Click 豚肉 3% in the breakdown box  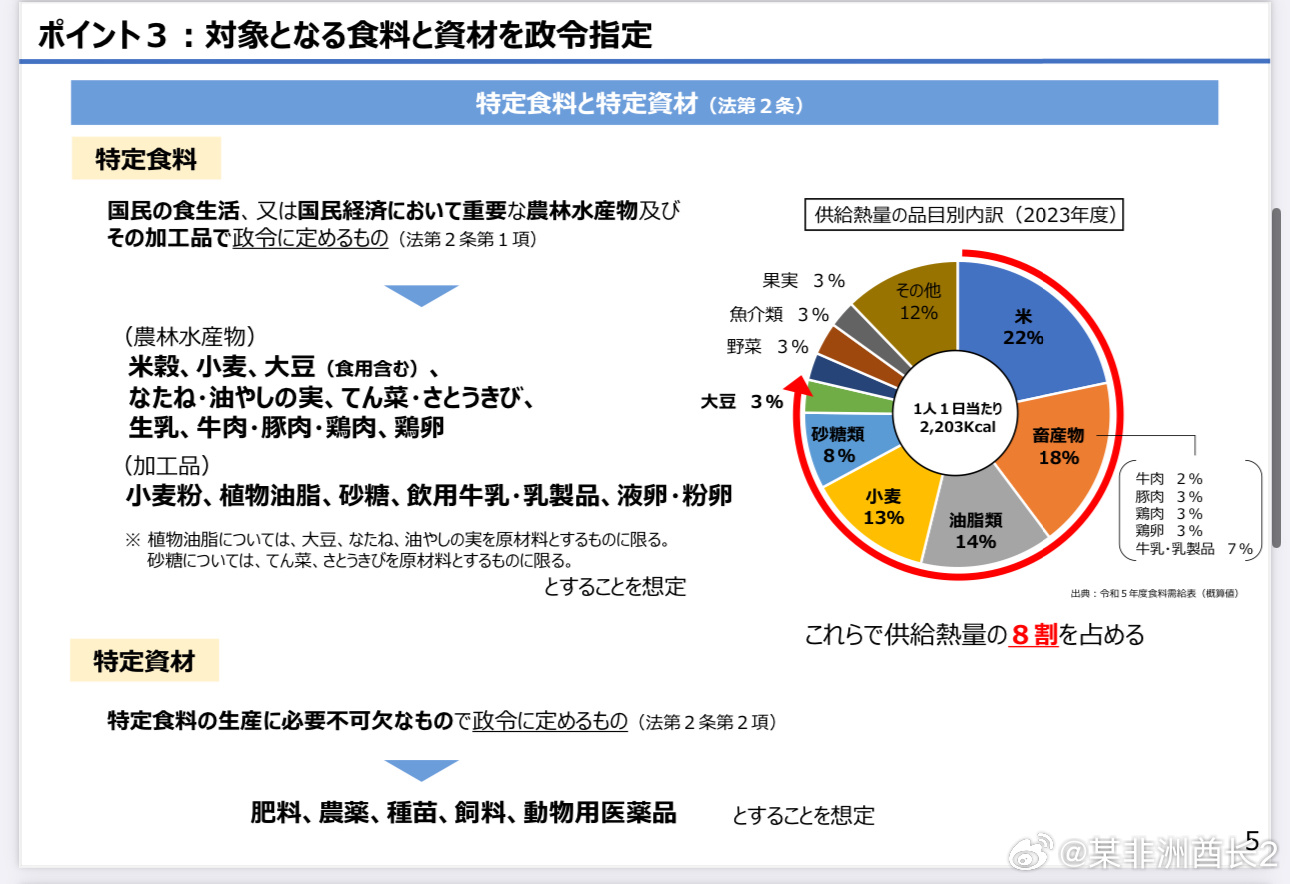pyautogui.click(x=1169, y=496)
